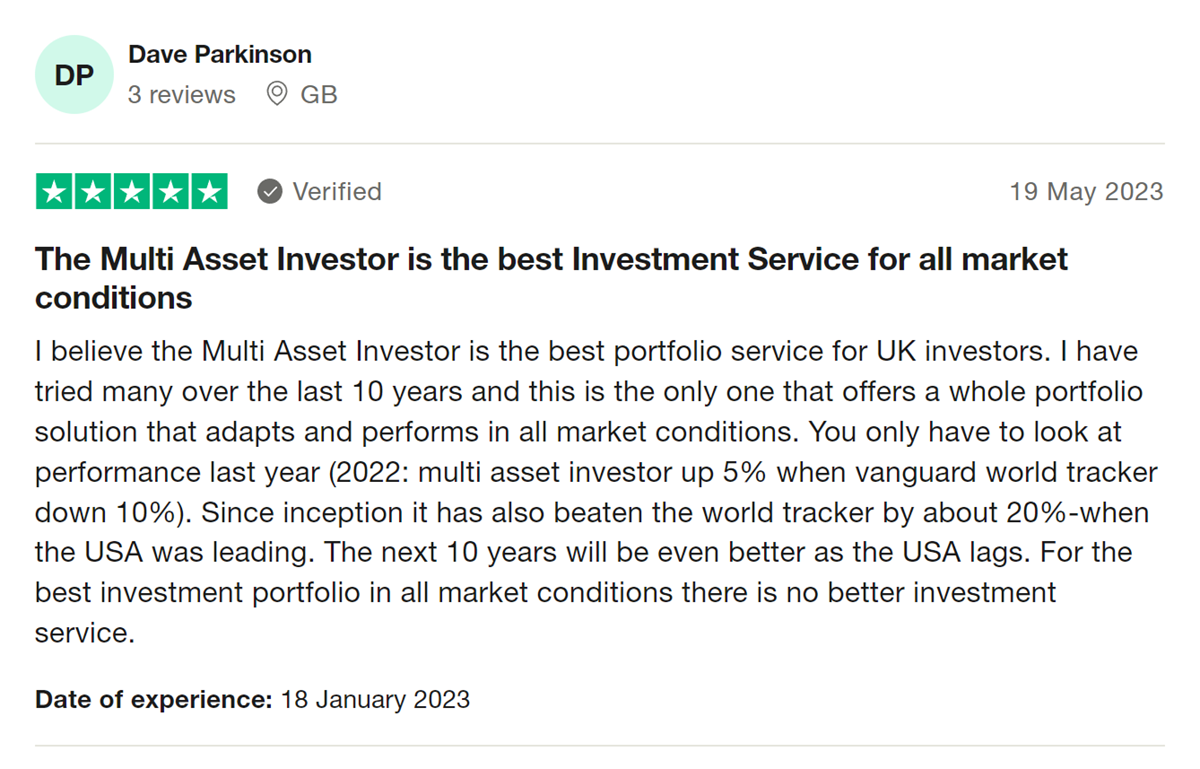Image resolution: width=1200 pixels, height=769 pixels.
Task: Click the Verified label text
Action: 337,191
